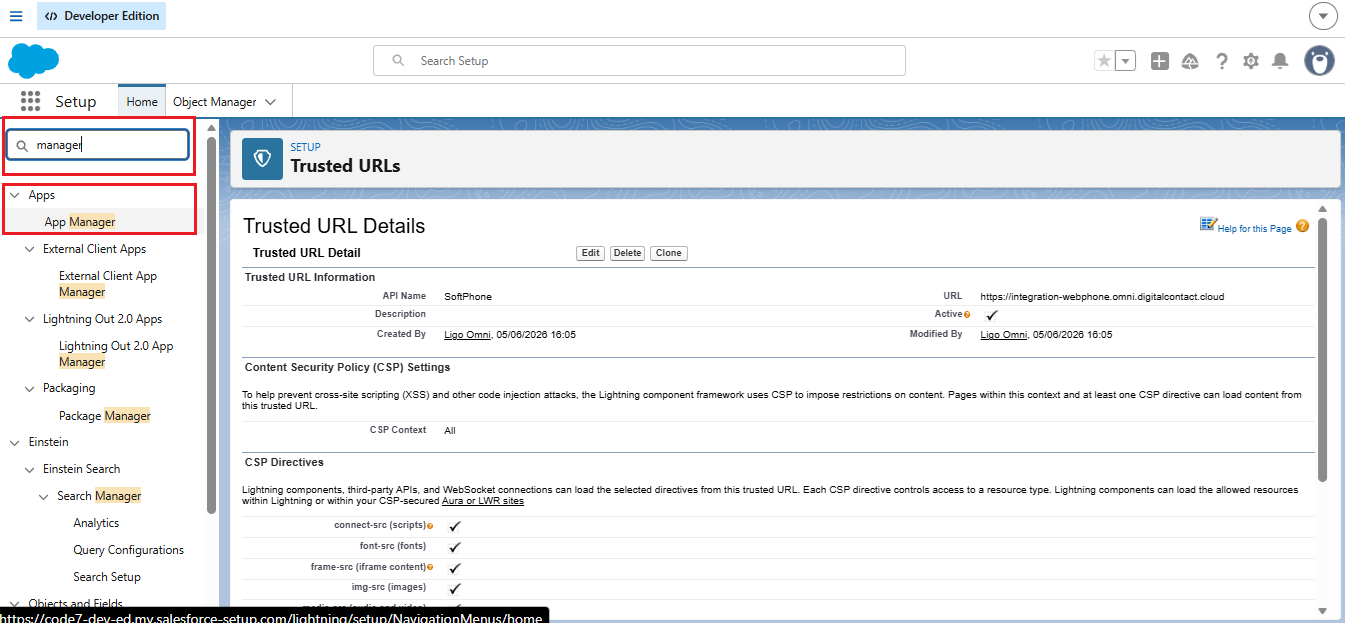Click the integration-webphone URL value
Screen dimensions: 1345x623
1102,297
